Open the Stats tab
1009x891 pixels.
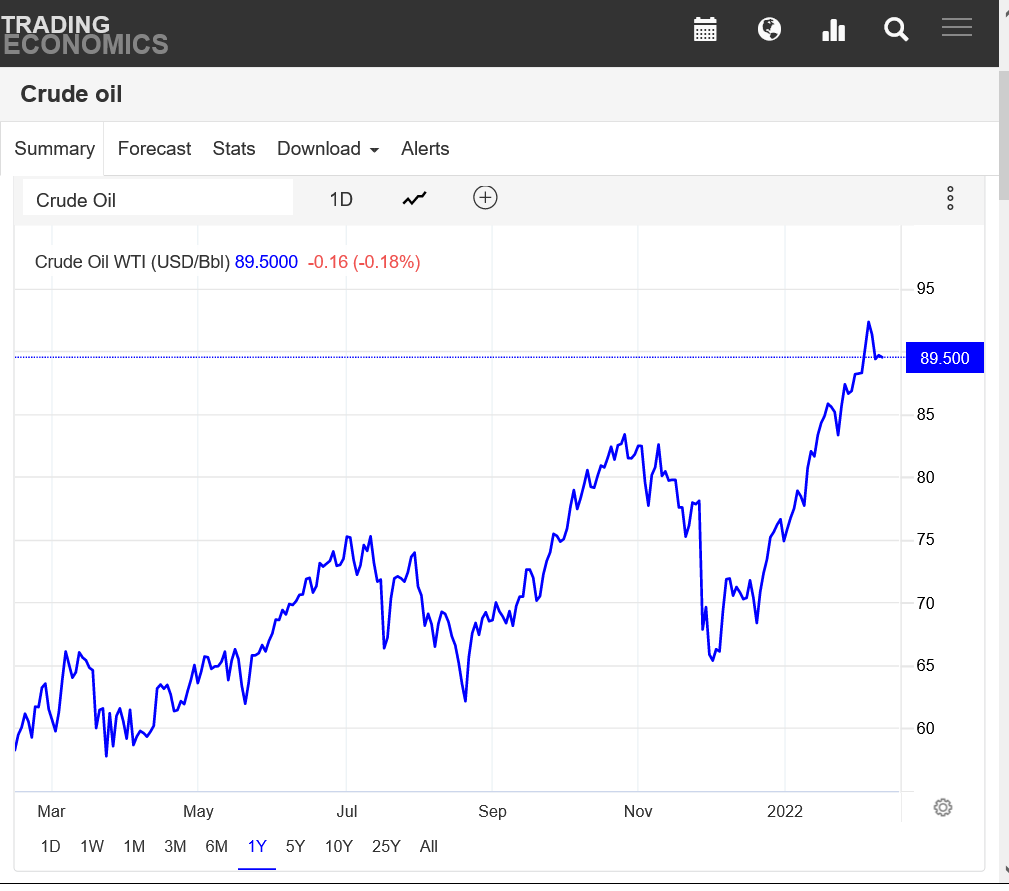[234, 149]
